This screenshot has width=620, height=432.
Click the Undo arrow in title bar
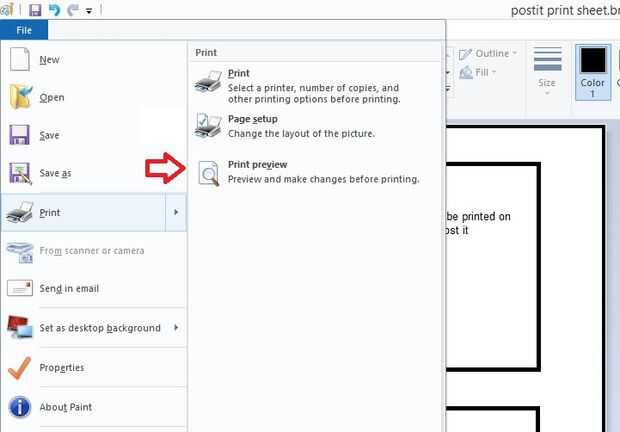(x=54, y=9)
